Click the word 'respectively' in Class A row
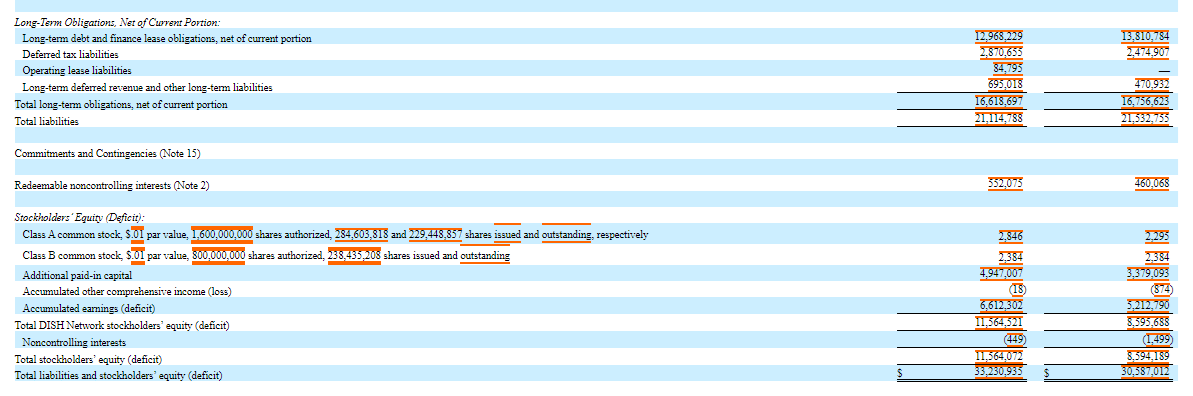 622,235
